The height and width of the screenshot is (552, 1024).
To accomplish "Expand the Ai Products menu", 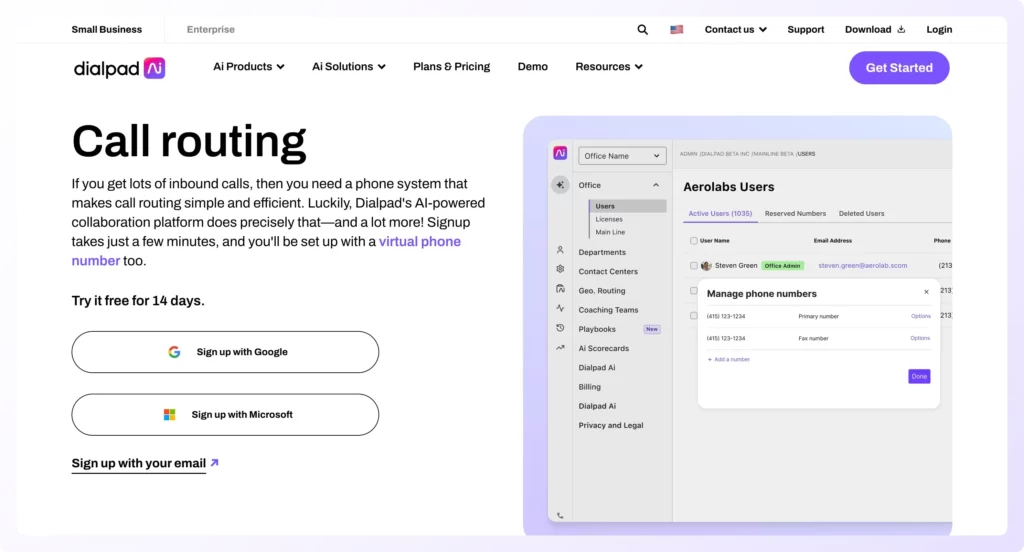I will pyautogui.click(x=249, y=67).
